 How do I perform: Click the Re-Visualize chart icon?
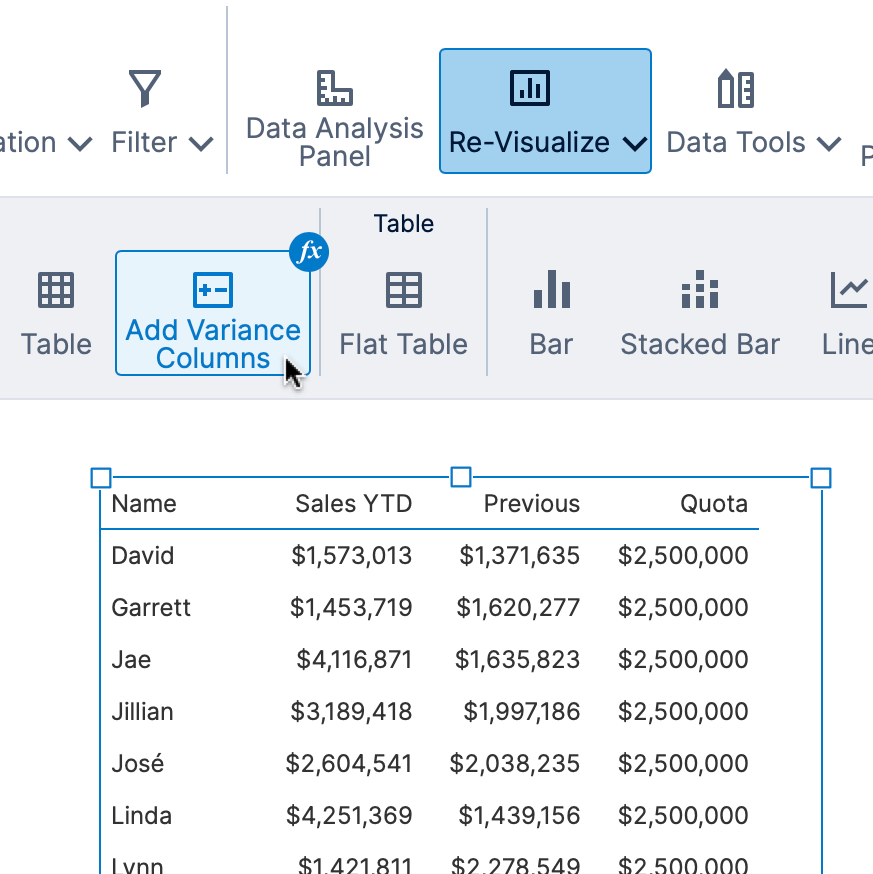click(x=529, y=87)
